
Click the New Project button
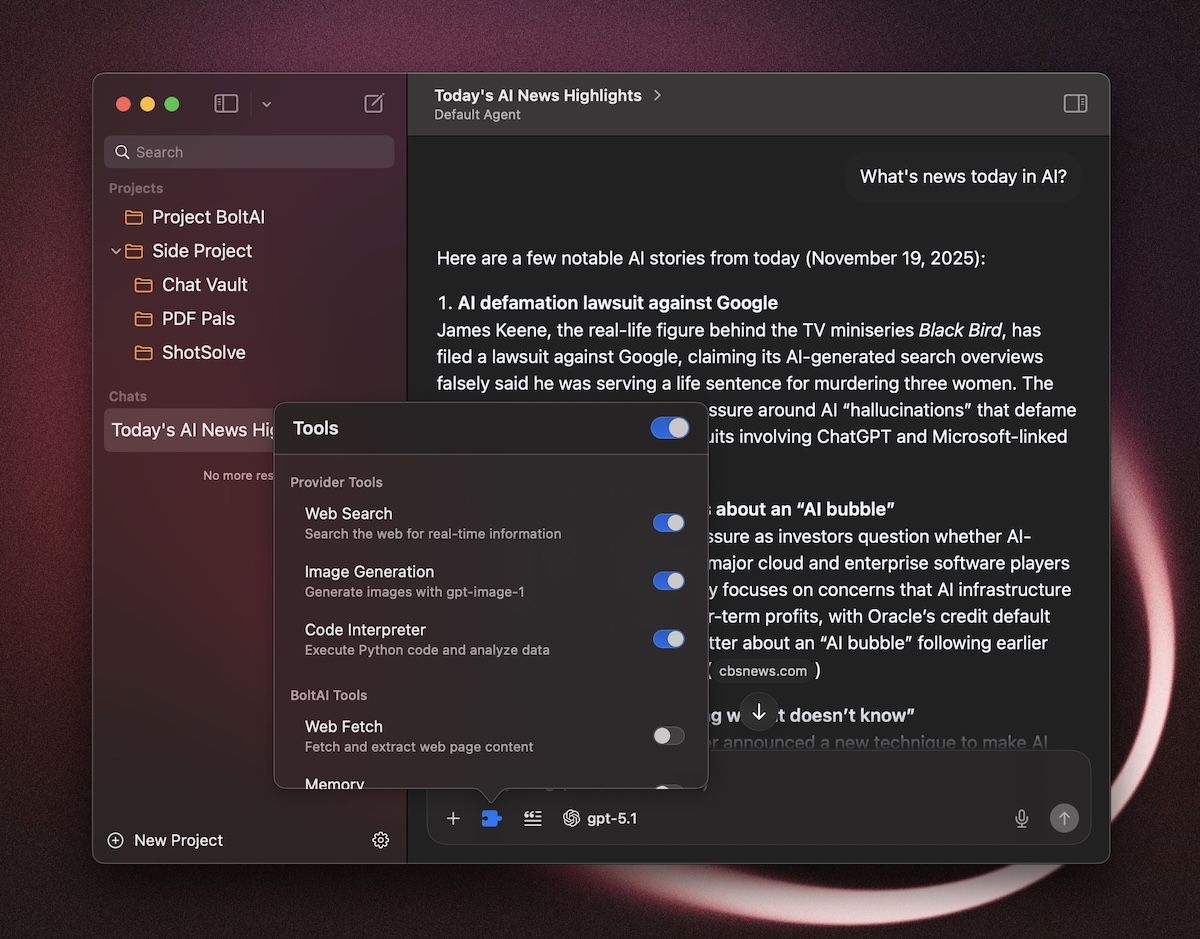pyautogui.click(x=165, y=840)
